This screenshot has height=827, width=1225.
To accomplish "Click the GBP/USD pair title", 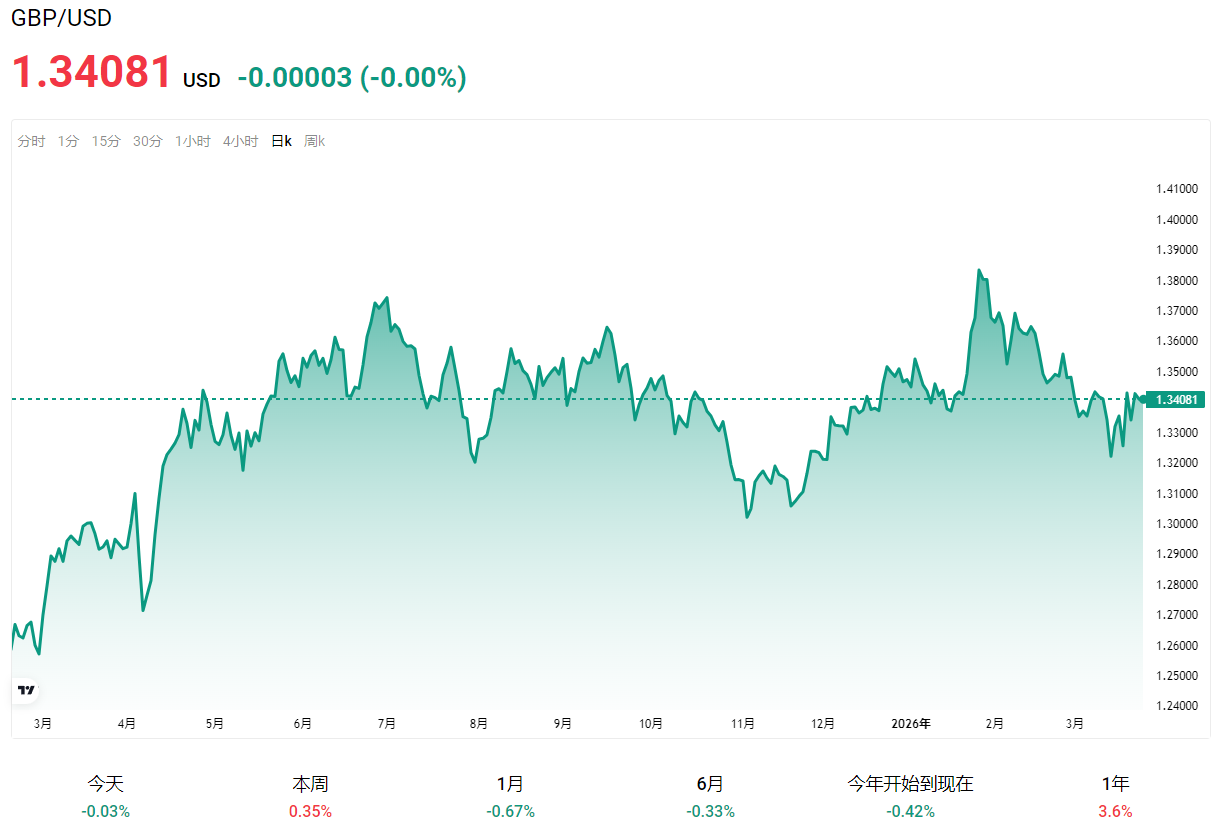I will point(61,18).
